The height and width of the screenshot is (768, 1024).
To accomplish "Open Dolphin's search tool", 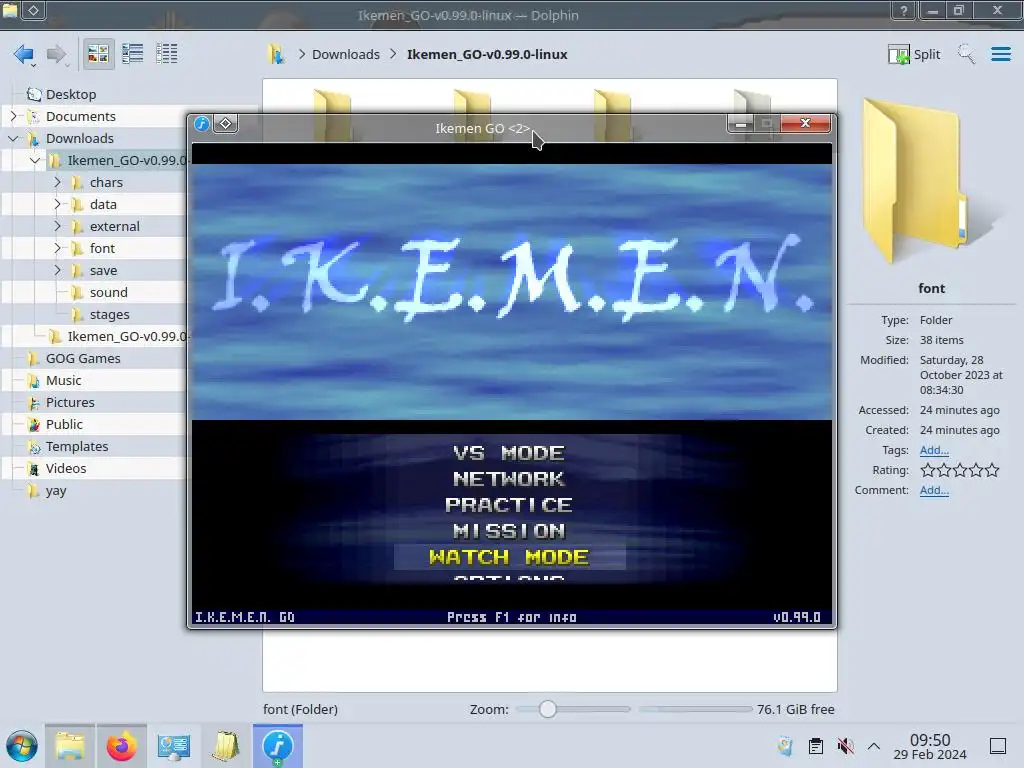I will tap(967, 54).
